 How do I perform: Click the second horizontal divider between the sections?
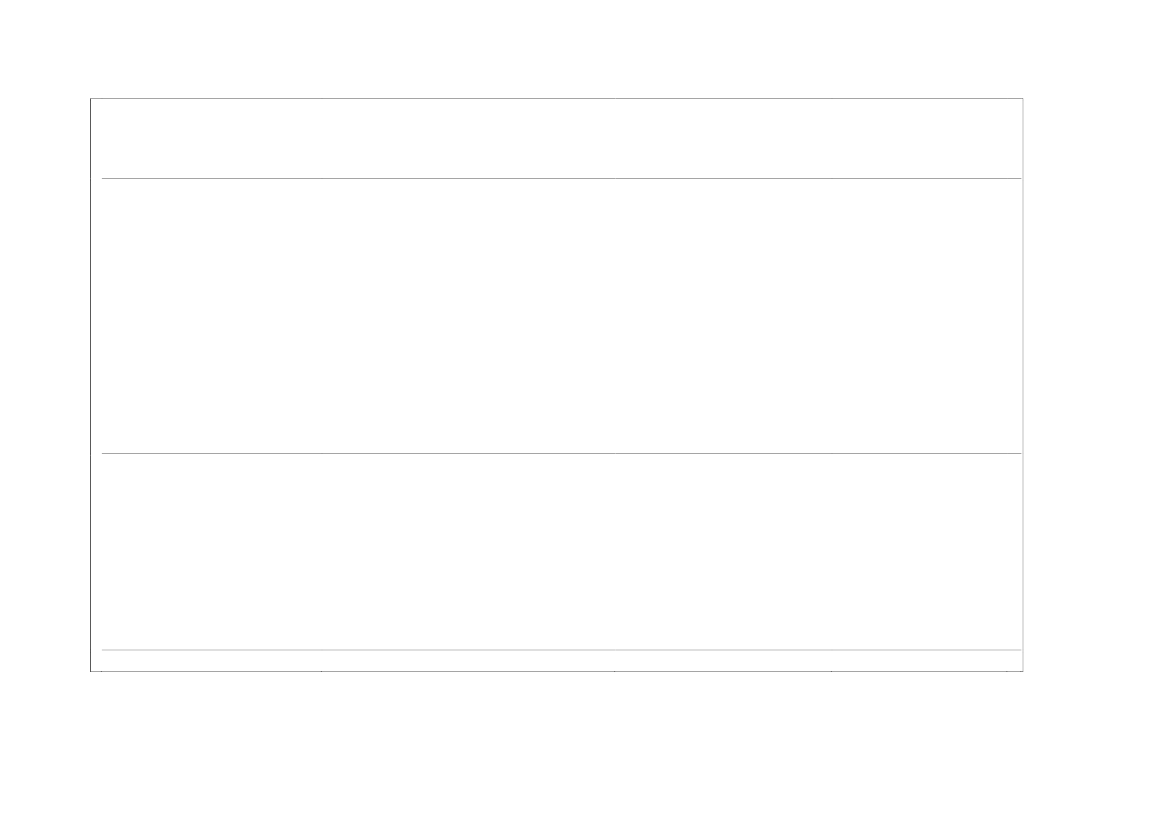[556, 453]
